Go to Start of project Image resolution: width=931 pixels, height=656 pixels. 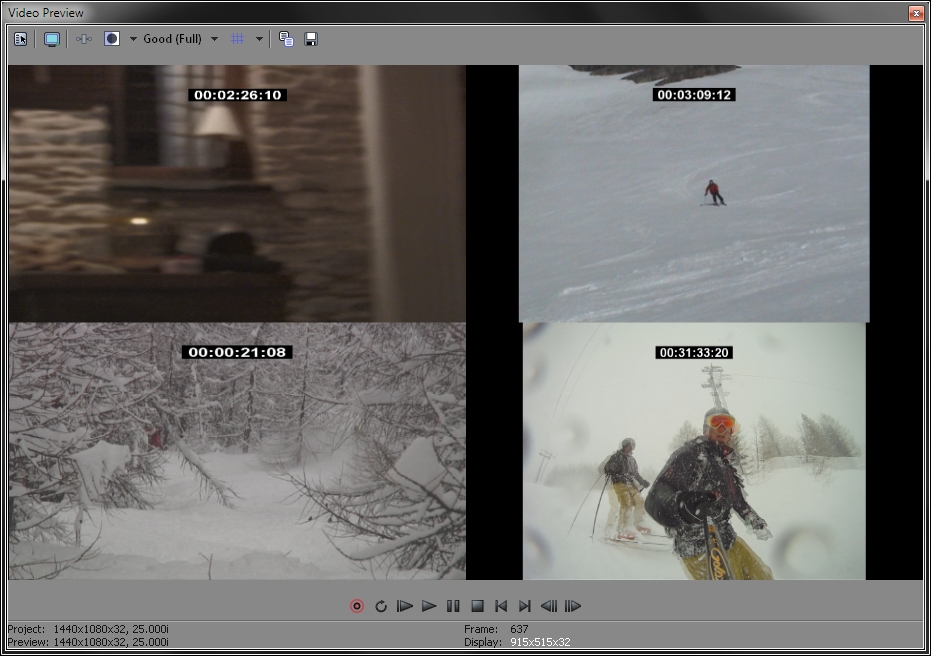(501, 606)
